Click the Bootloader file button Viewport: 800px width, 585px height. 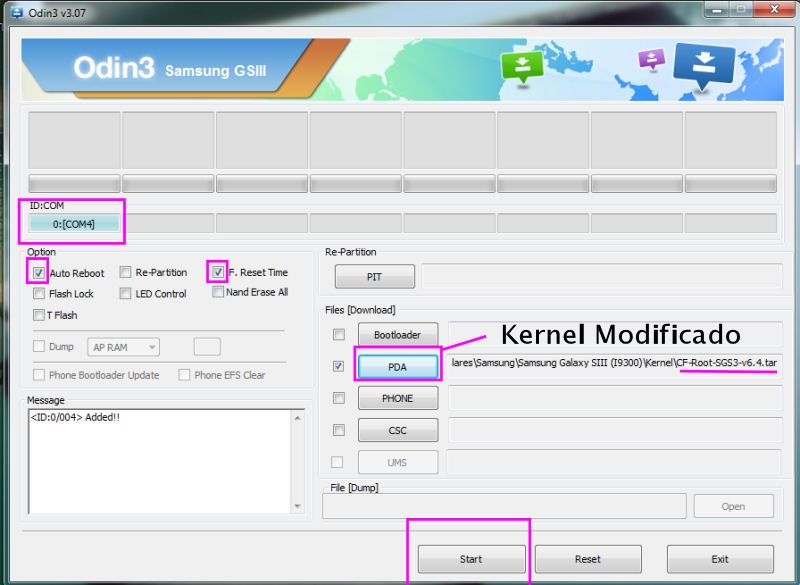pos(397,335)
